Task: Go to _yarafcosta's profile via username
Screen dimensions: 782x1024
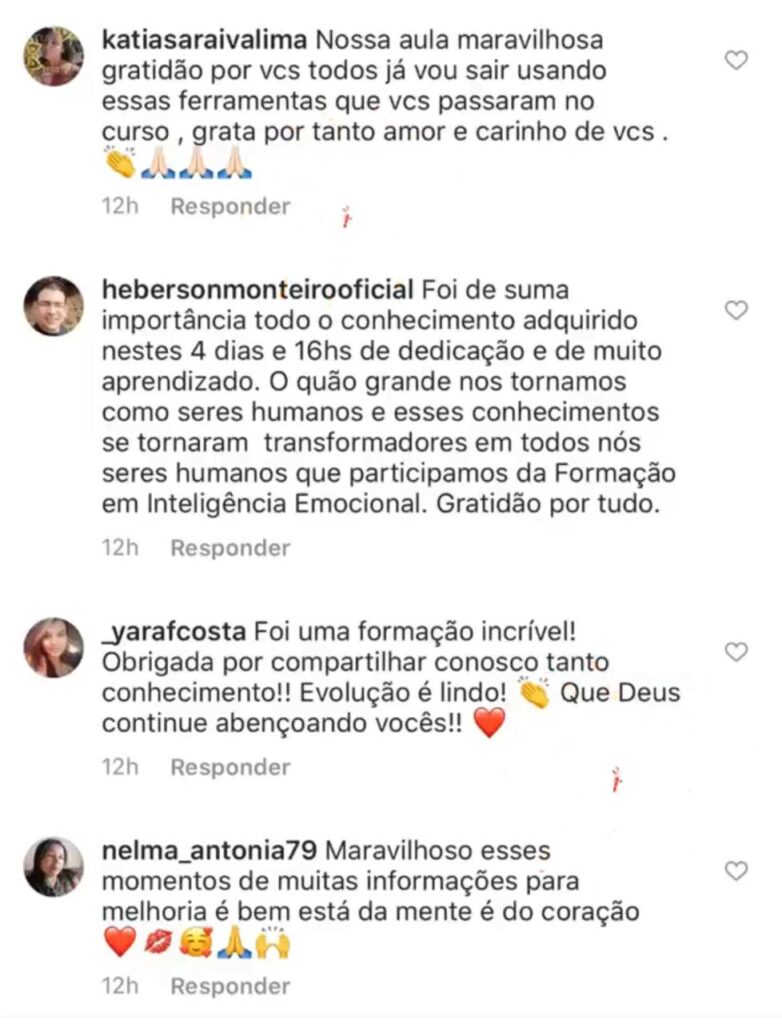Action: (174, 632)
